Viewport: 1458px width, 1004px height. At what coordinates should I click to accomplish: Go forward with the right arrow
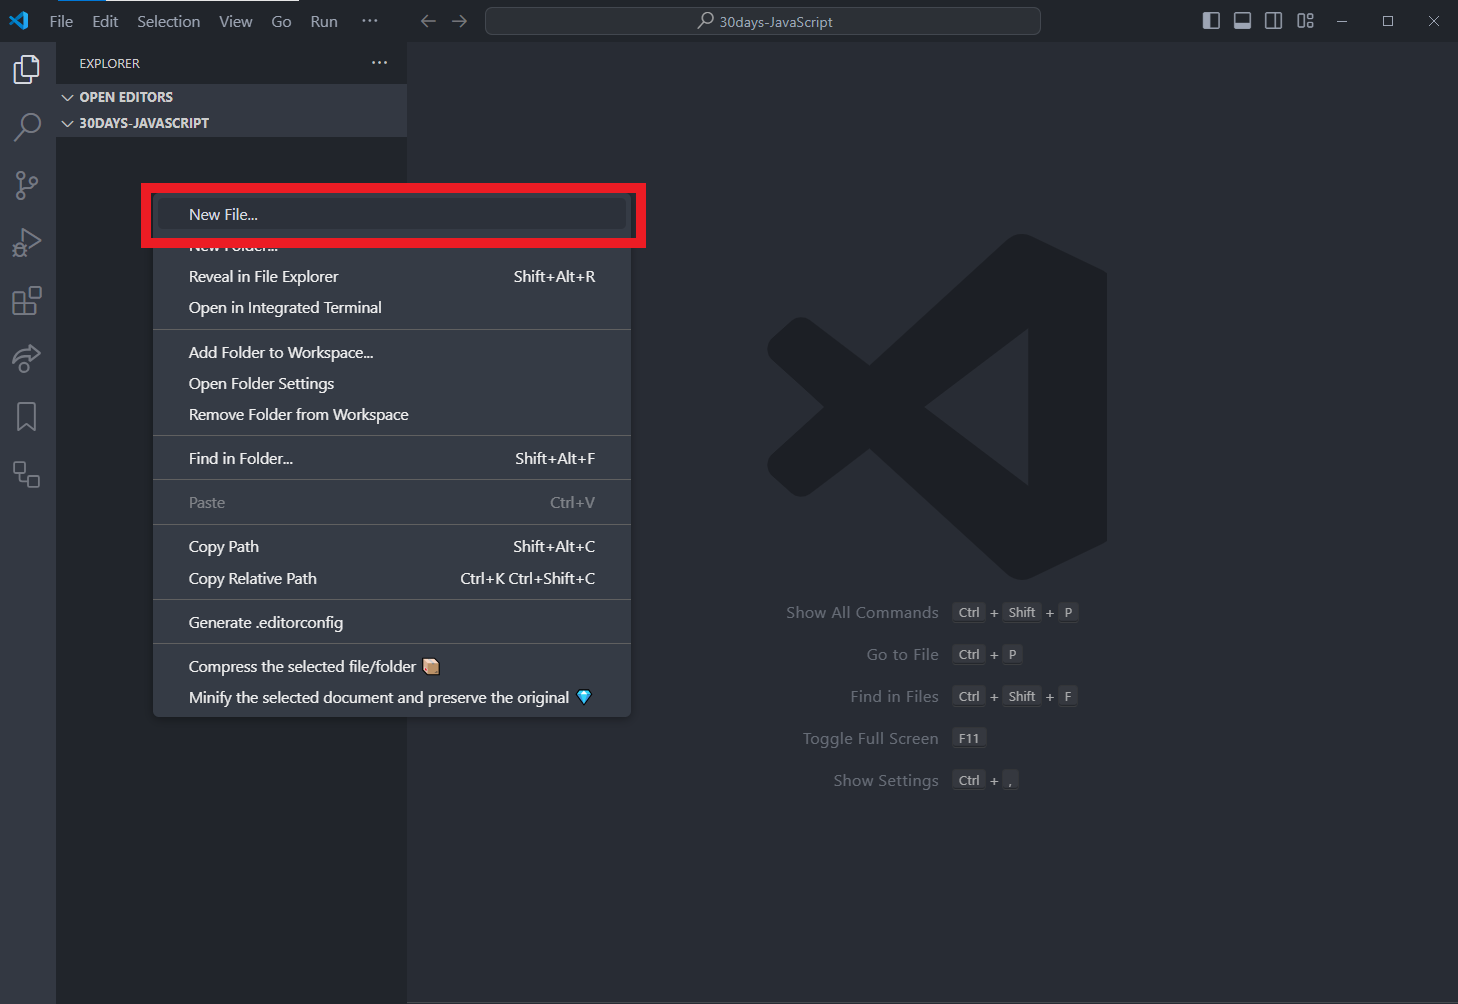pos(459,21)
